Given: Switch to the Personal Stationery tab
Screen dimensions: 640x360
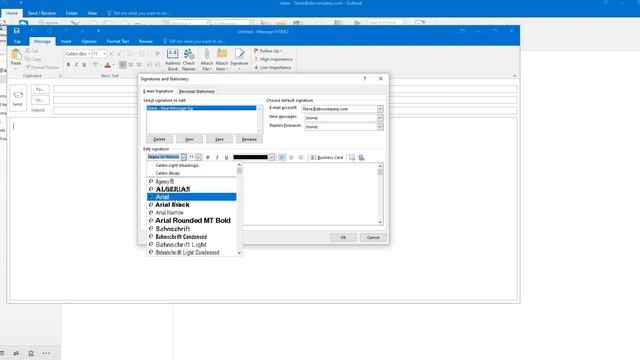Looking at the screenshot, I should [x=197, y=91].
